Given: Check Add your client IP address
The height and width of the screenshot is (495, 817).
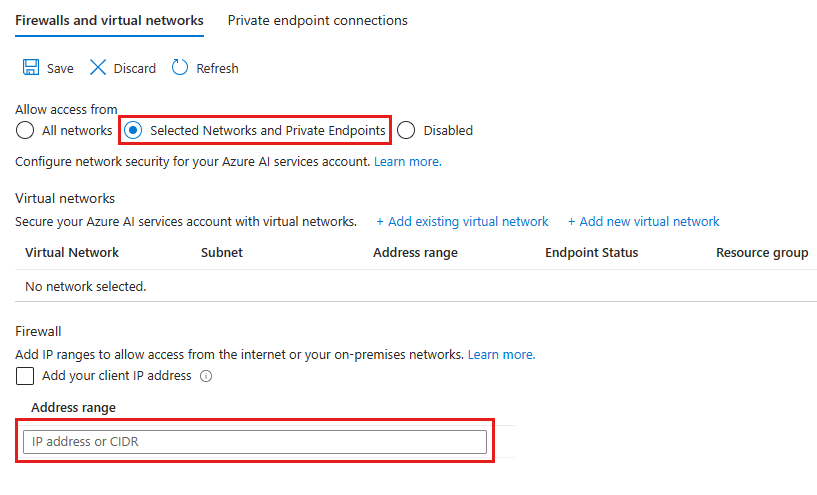Looking at the screenshot, I should (25, 376).
